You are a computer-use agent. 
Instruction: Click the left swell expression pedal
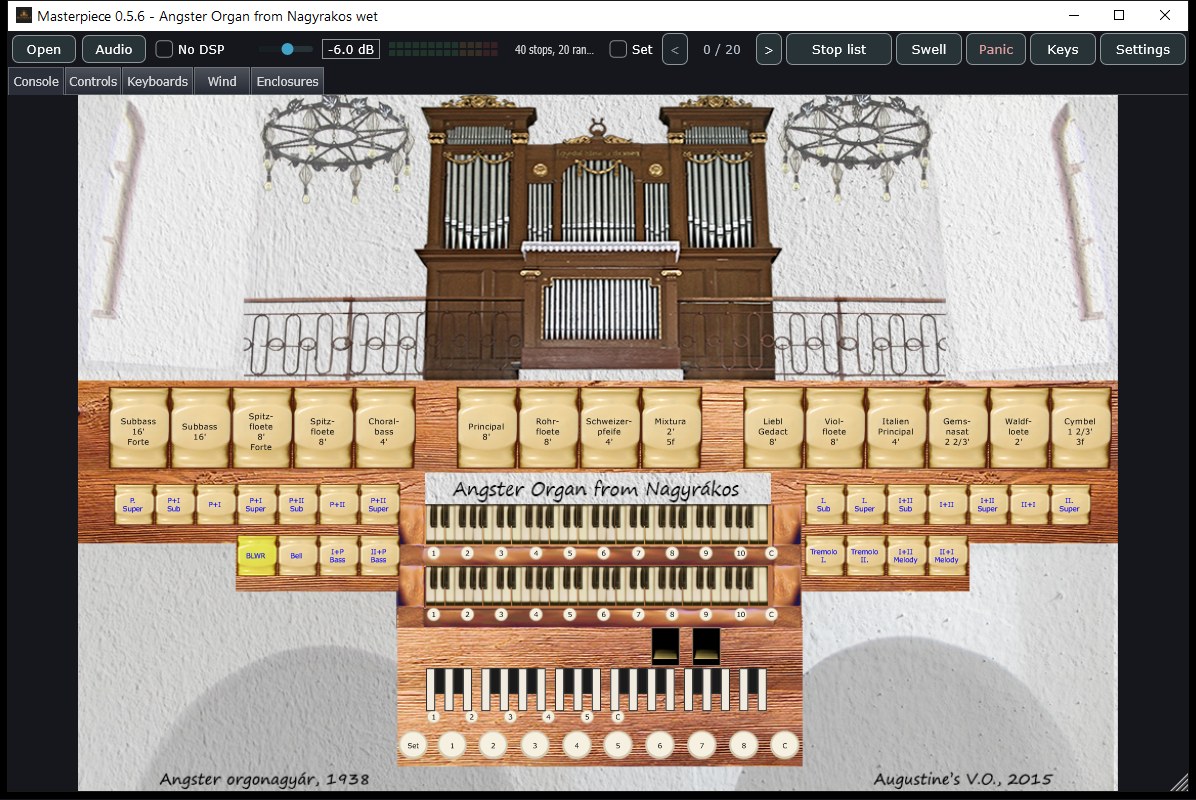click(x=665, y=646)
